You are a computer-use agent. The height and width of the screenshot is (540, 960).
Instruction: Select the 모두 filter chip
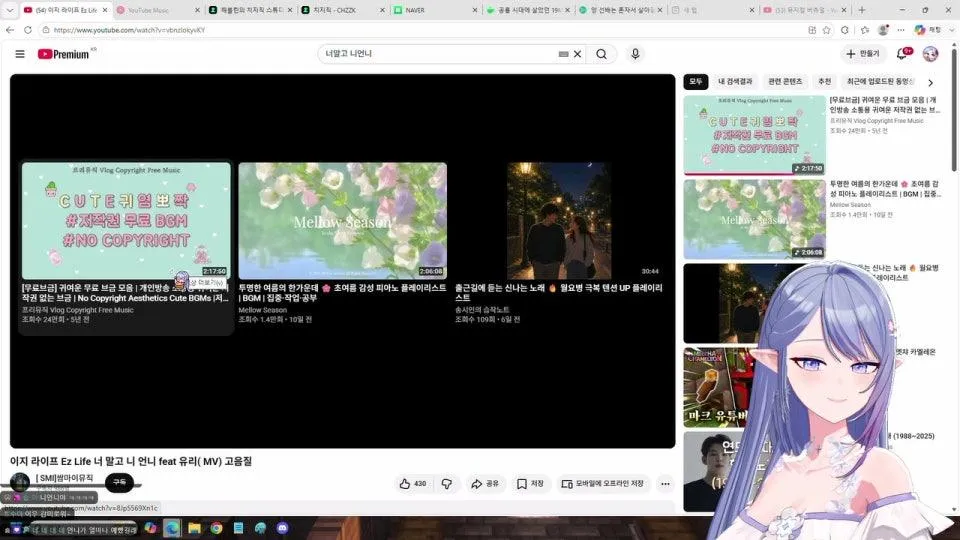click(696, 81)
